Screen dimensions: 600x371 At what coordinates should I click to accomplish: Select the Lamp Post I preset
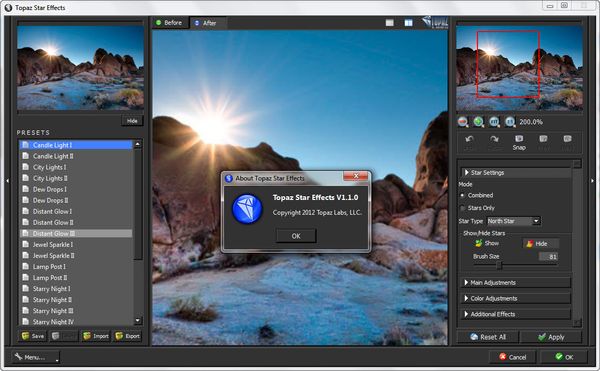76,267
